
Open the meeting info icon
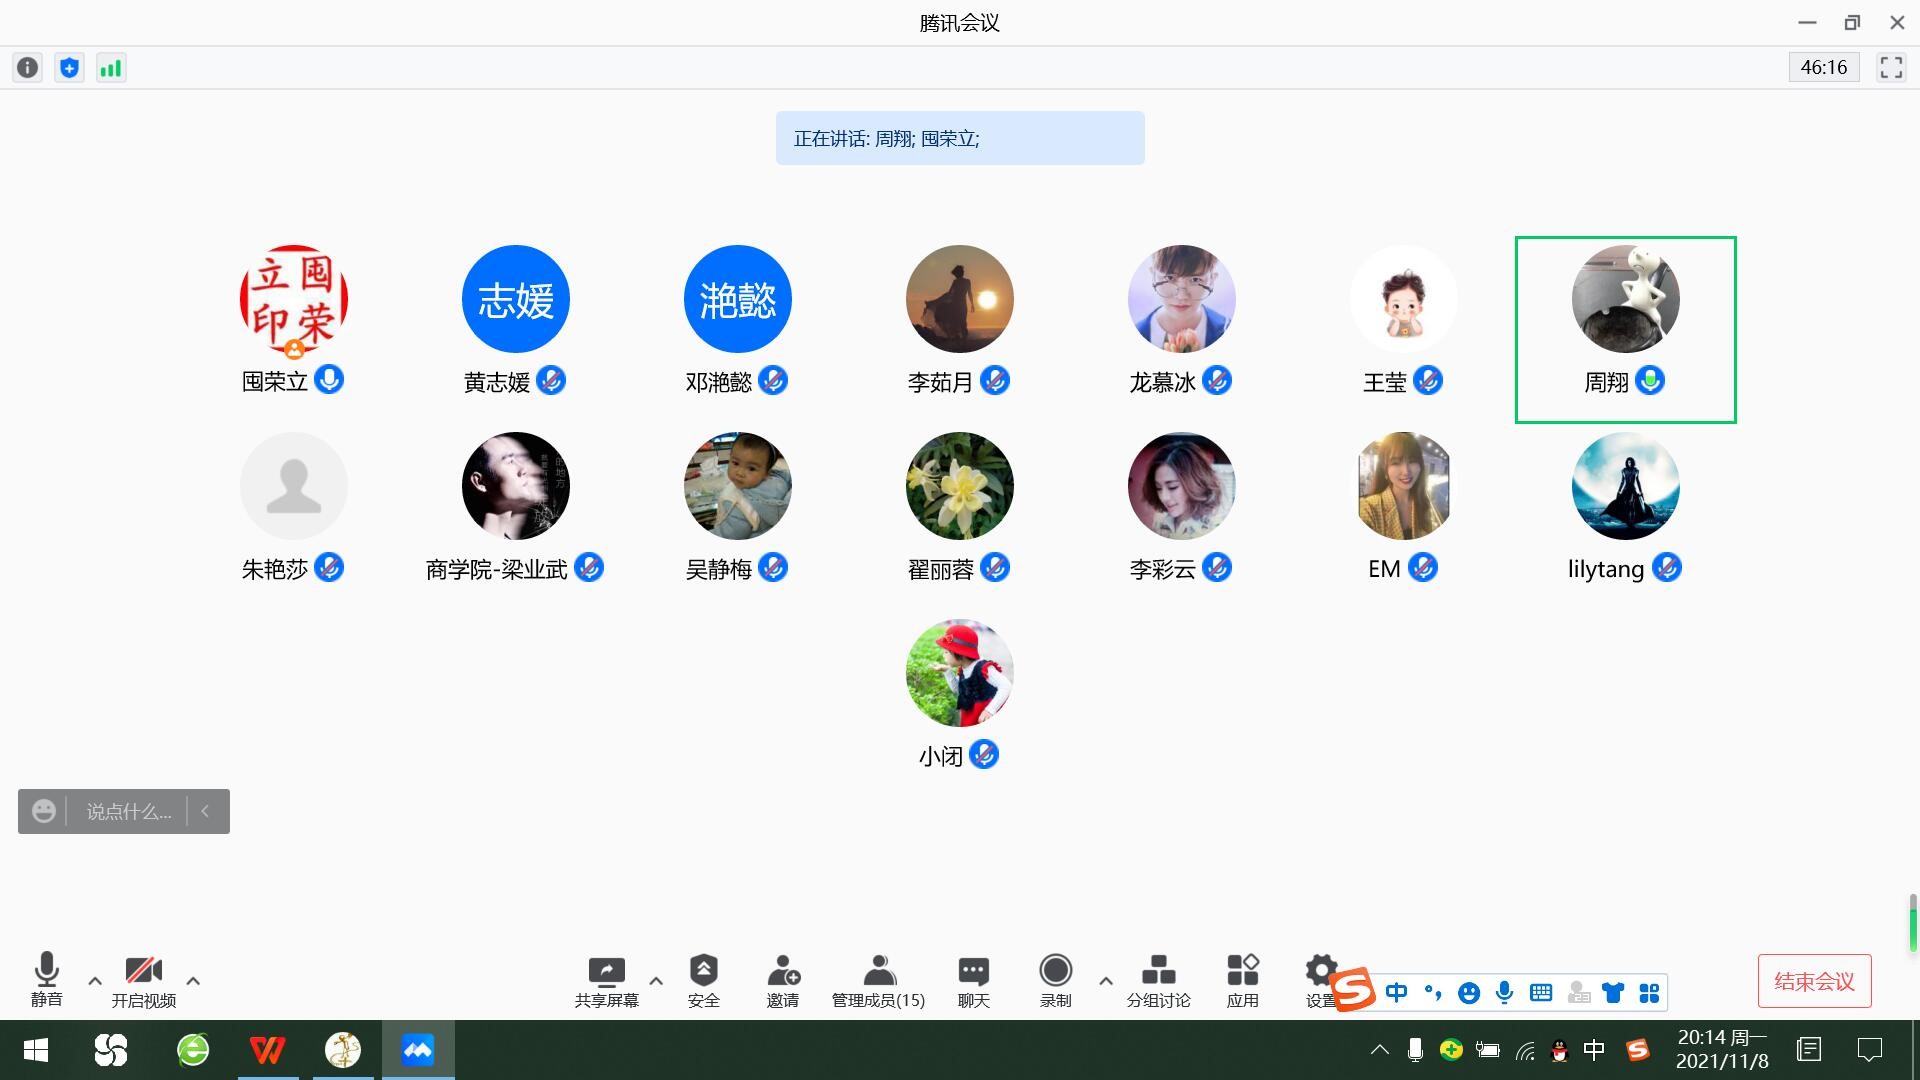pos(28,68)
